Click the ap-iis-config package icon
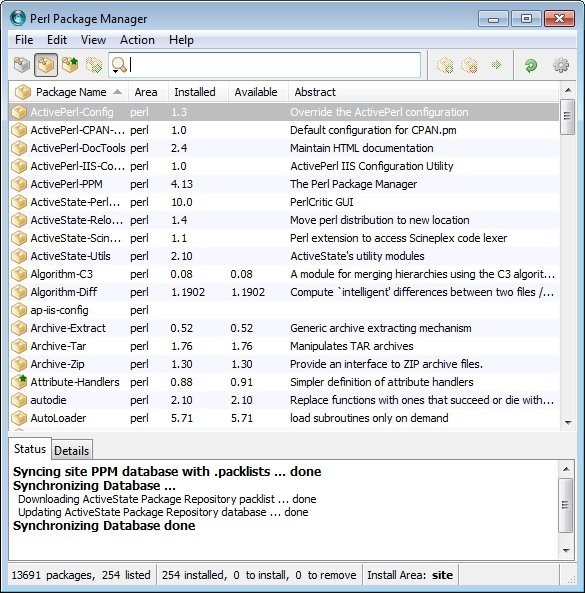 pyautogui.click(x=19, y=310)
